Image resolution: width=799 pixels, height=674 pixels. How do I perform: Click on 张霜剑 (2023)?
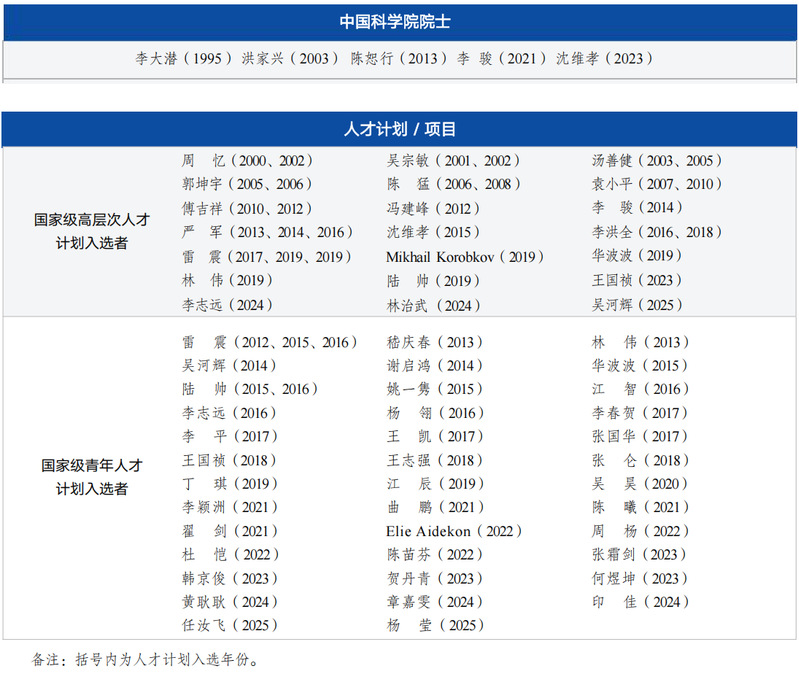639,555
